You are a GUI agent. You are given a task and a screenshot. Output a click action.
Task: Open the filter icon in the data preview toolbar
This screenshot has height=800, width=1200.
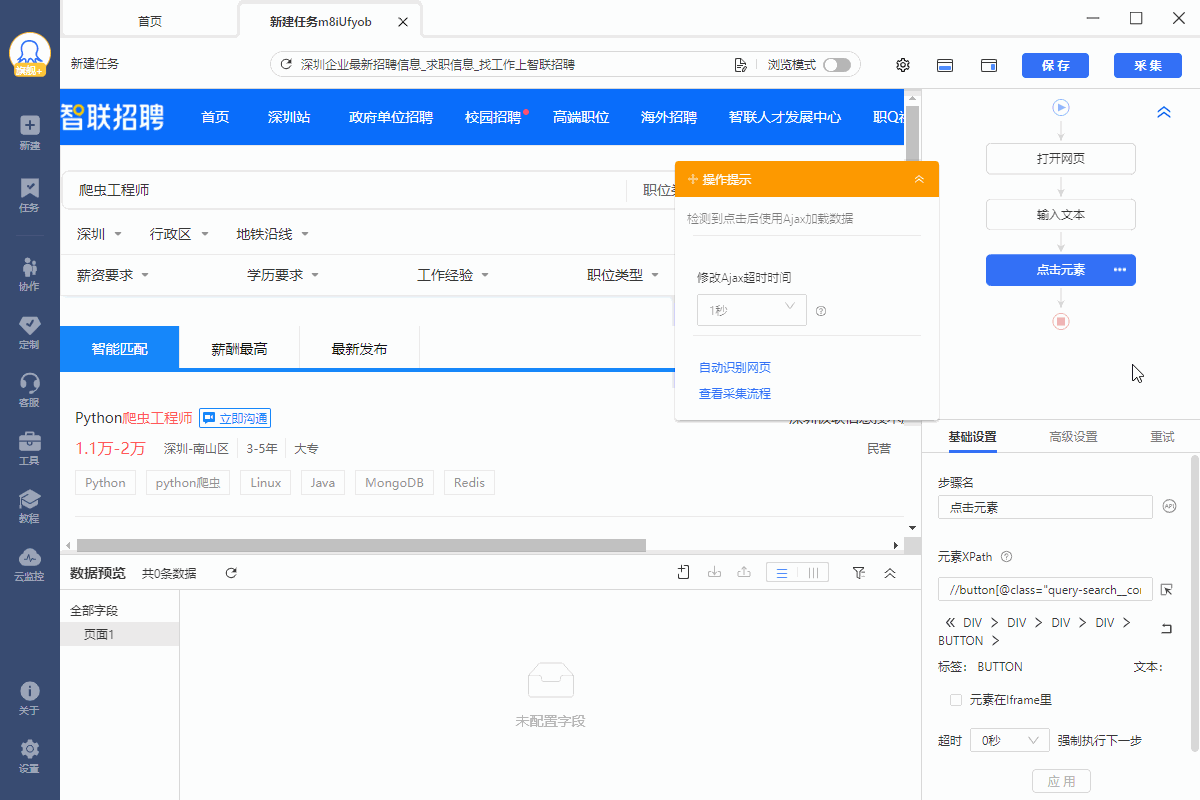coord(858,573)
